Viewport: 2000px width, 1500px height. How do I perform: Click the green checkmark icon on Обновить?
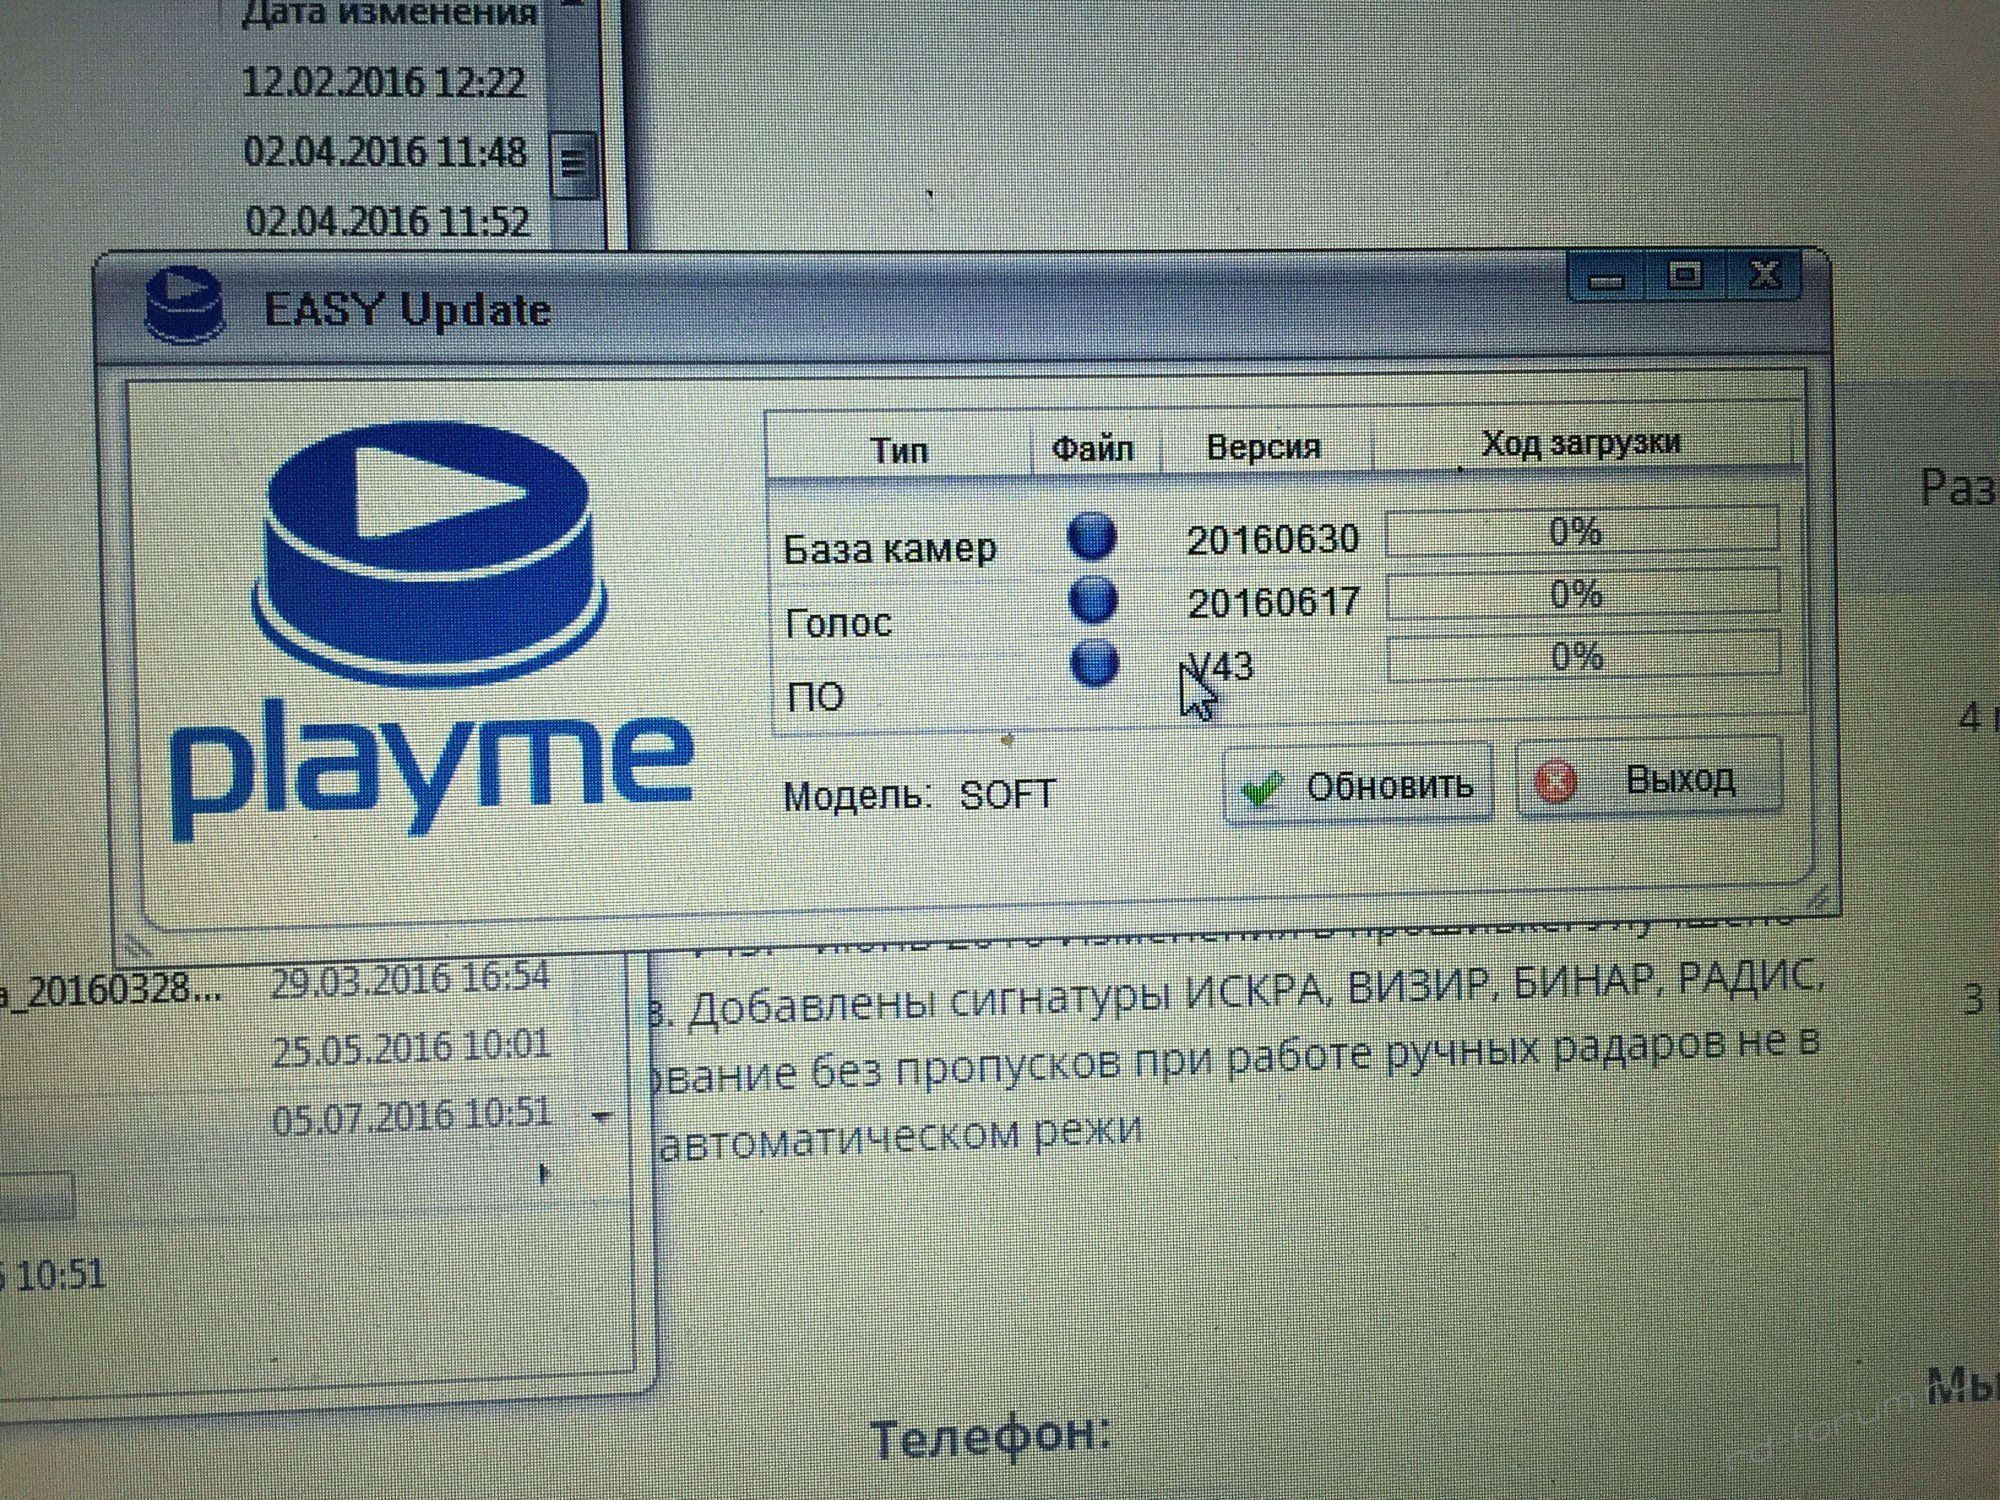pos(1262,789)
